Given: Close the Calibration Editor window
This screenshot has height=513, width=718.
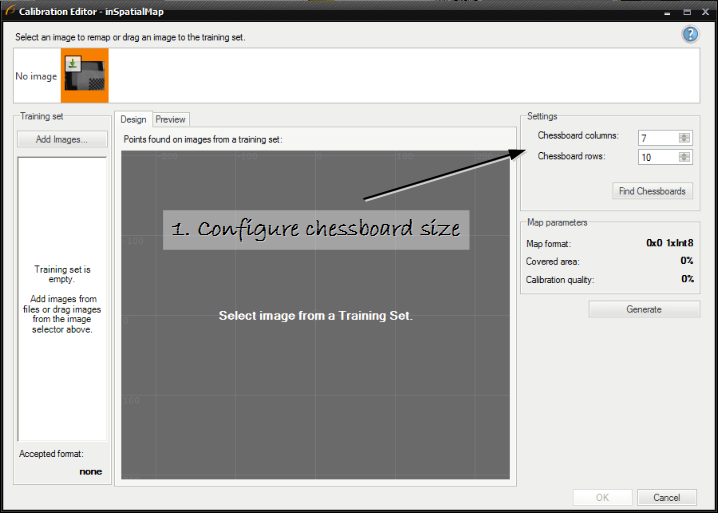Looking at the screenshot, I should [703, 11].
